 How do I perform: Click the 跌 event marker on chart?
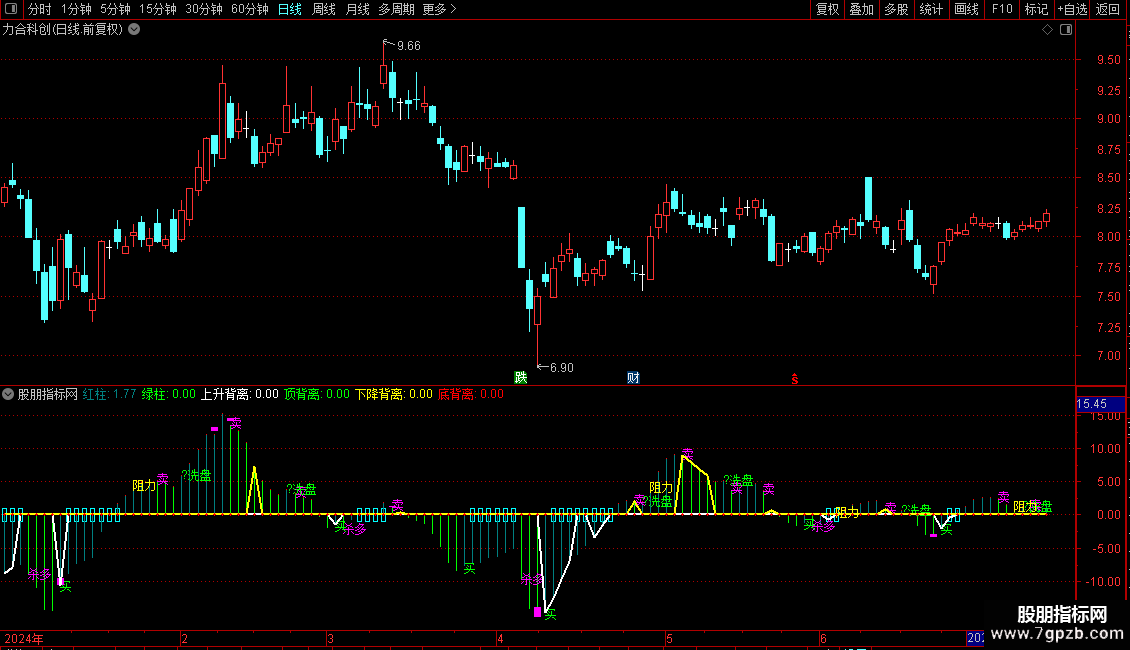point(520,378)
